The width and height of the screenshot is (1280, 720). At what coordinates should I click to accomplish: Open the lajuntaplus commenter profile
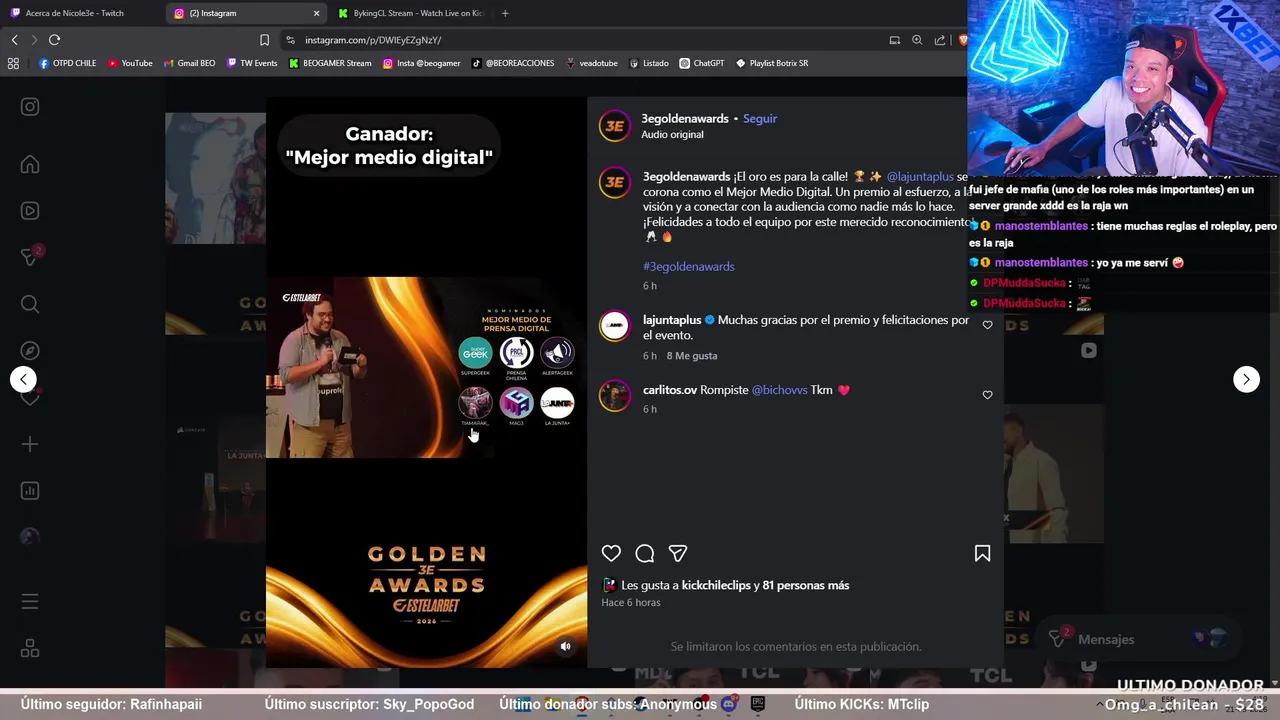(x=672, y=320)
